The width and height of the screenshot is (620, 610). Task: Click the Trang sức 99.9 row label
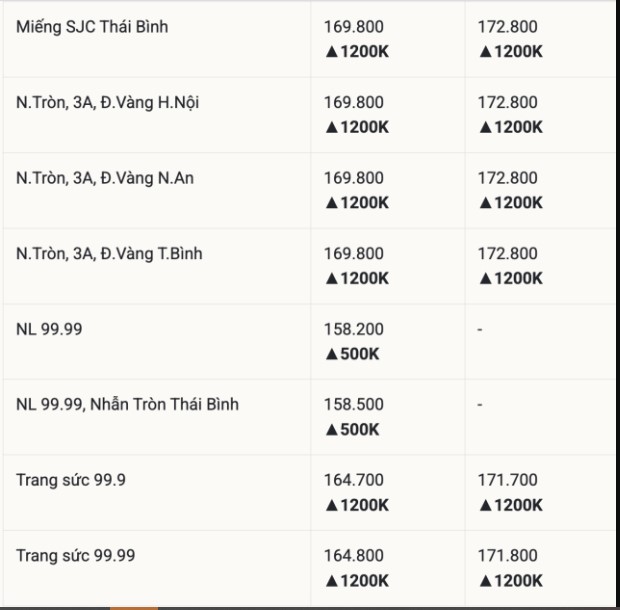(71, 480)
